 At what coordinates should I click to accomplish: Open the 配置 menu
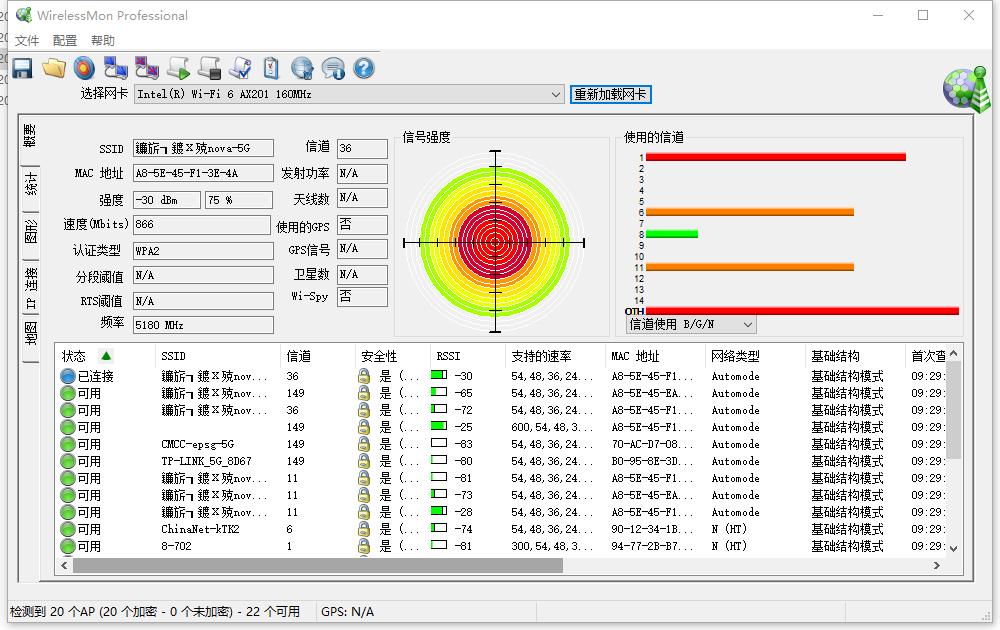pos(65,41)
